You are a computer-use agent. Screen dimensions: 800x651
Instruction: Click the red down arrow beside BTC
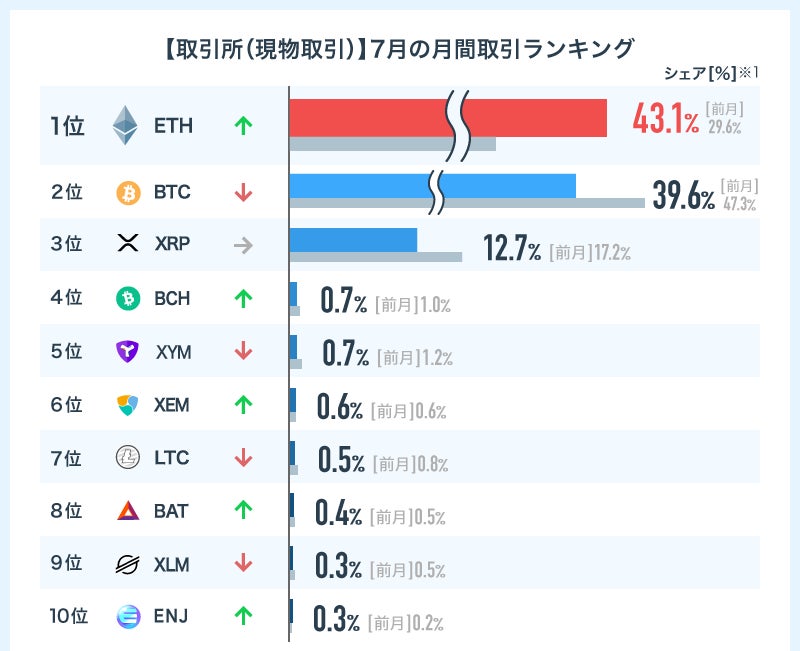point(242,192)
